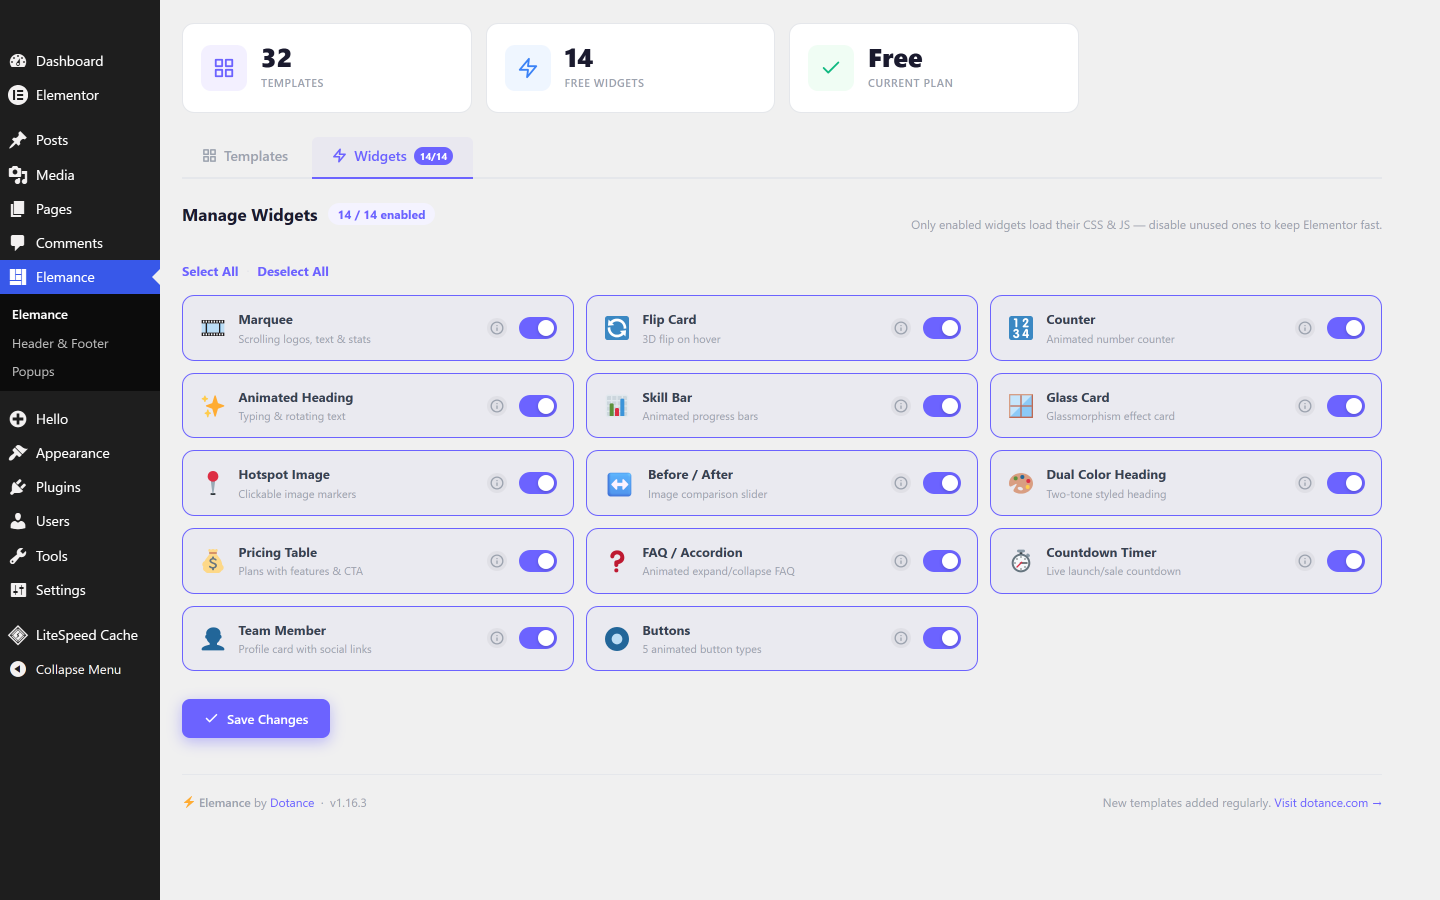
Task: Open Elementor in the admin sidebar
Action: click(80, 95)
